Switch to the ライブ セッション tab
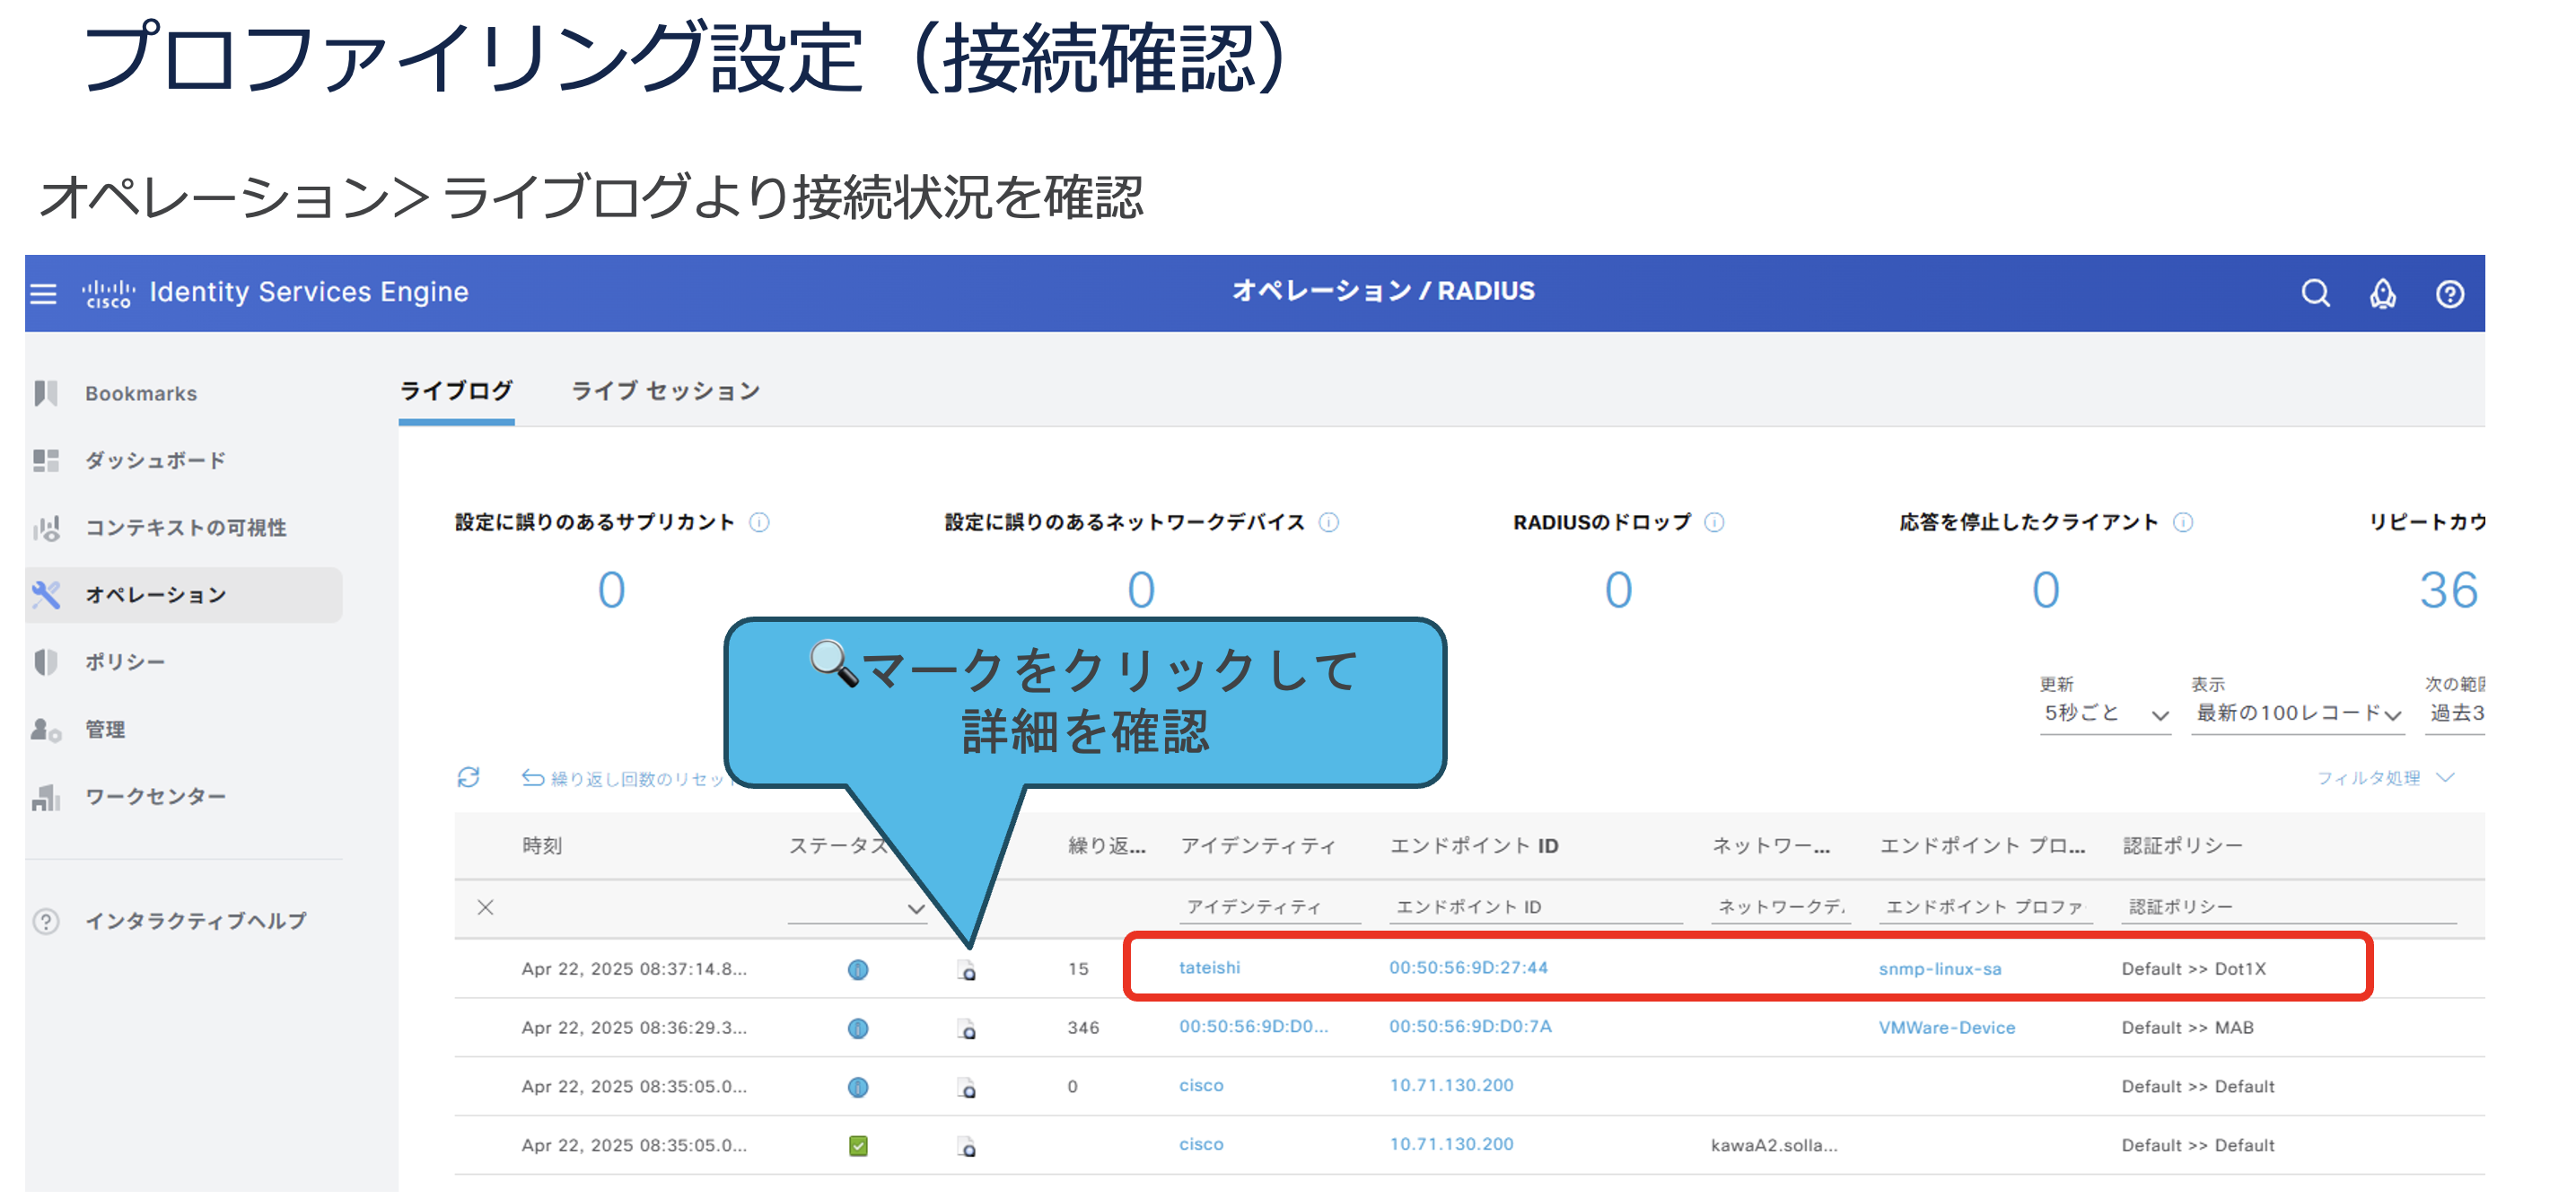Image resolution: width=2576 pixels, height=1199 pixels. point(665,391)
